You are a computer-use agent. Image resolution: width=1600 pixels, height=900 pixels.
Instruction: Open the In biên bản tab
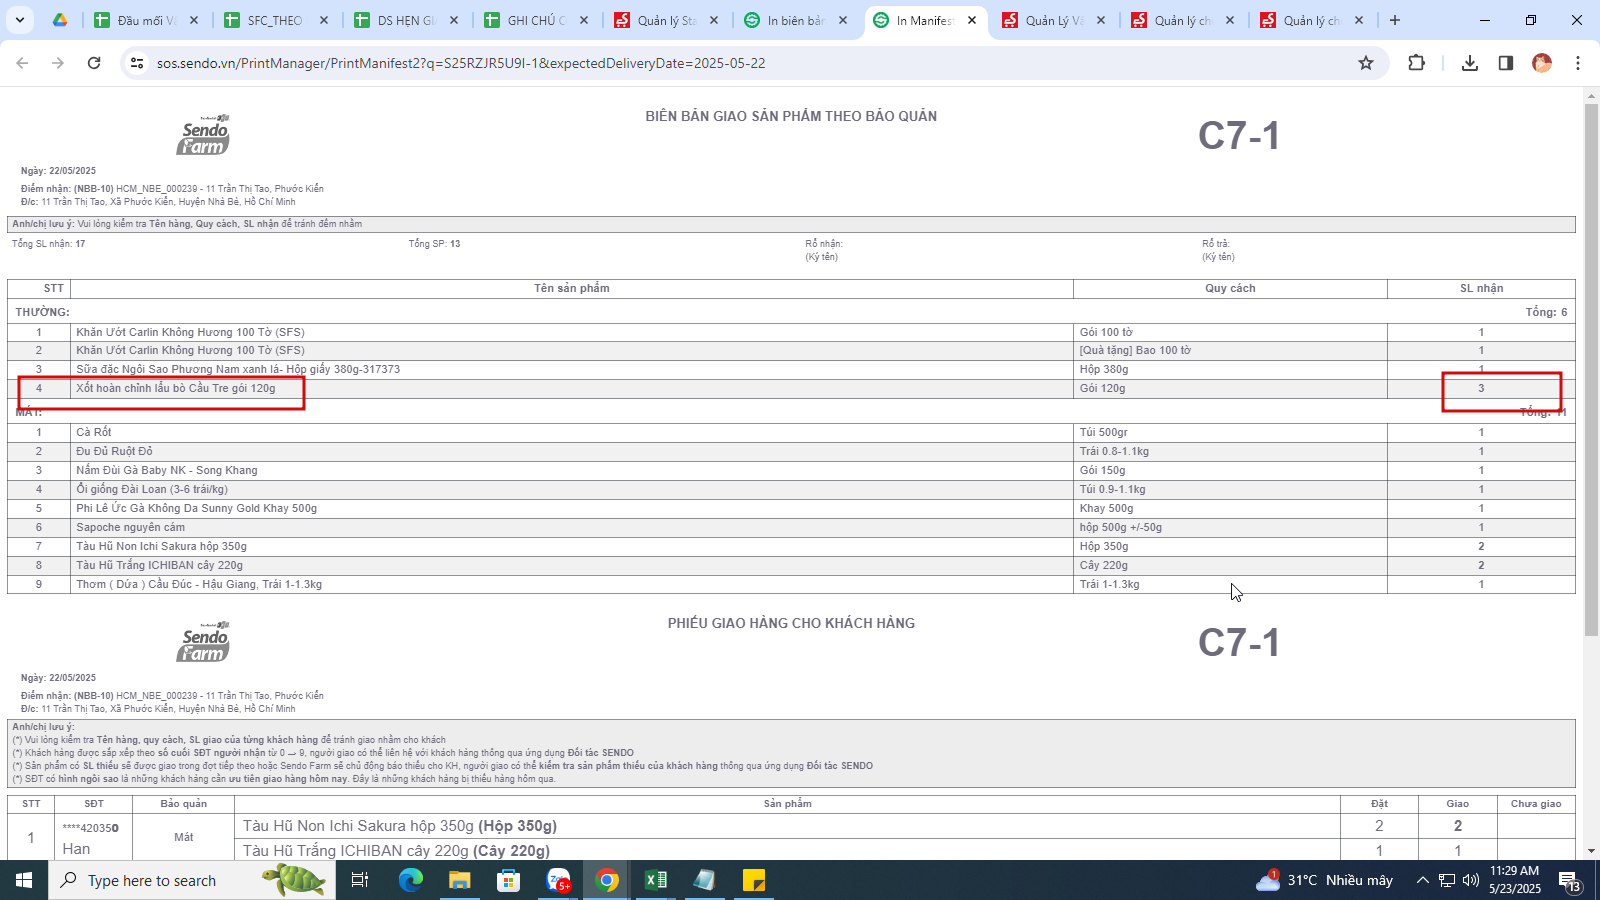coord(795,20)
